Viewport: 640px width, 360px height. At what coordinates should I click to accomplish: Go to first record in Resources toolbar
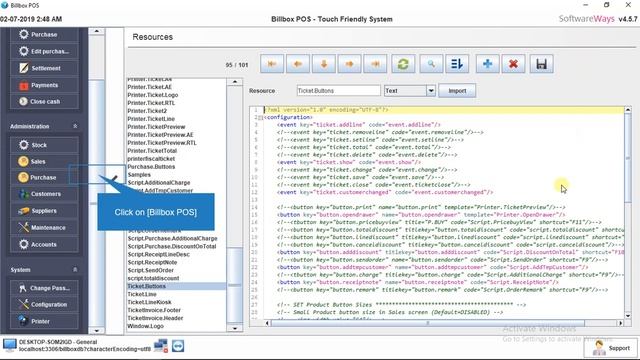[x=272, y=64]
